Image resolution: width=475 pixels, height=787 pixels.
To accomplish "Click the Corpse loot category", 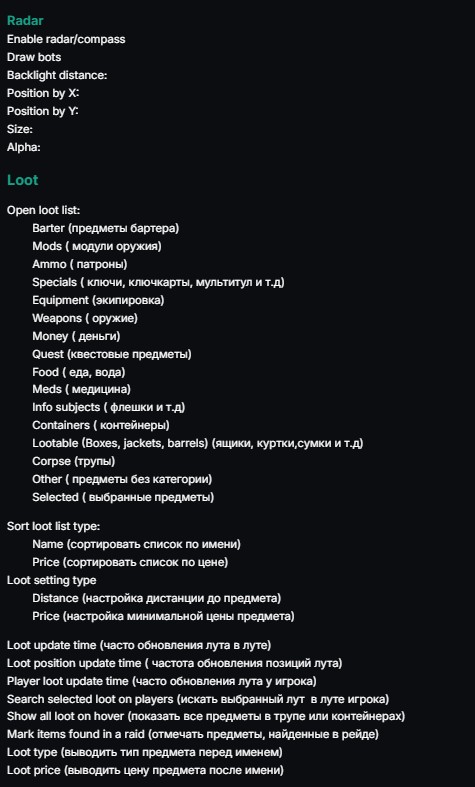I will click(74, 461).
